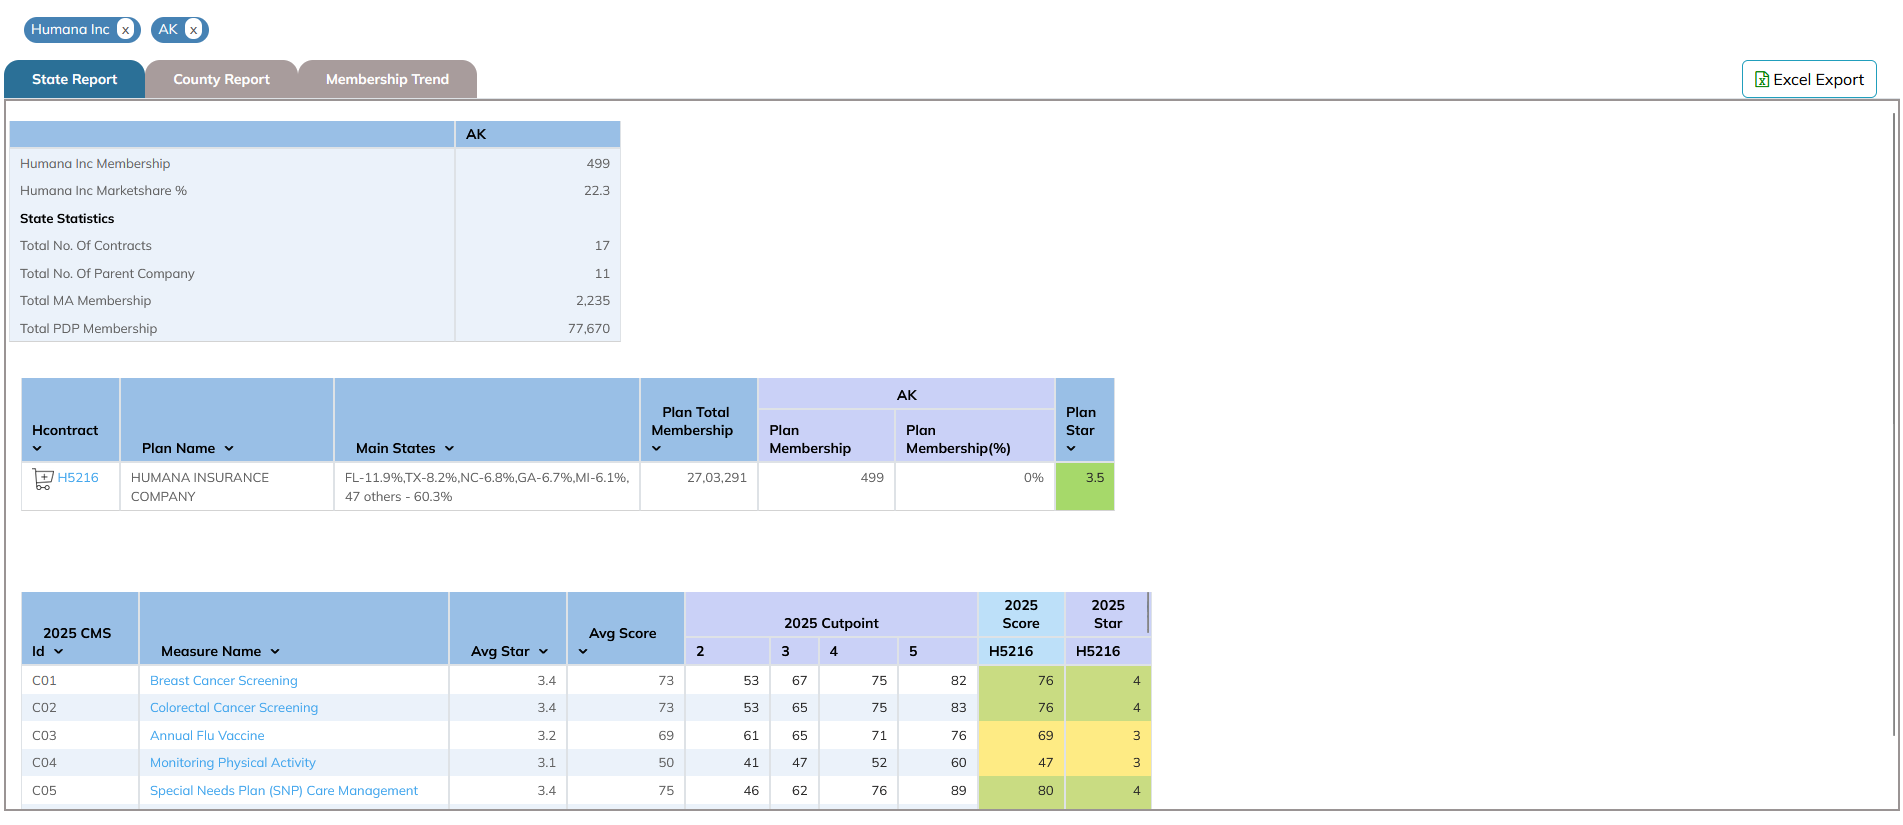
Task: Open the Colorectal Cancer Screening measure
Action: tap(234, 708)
